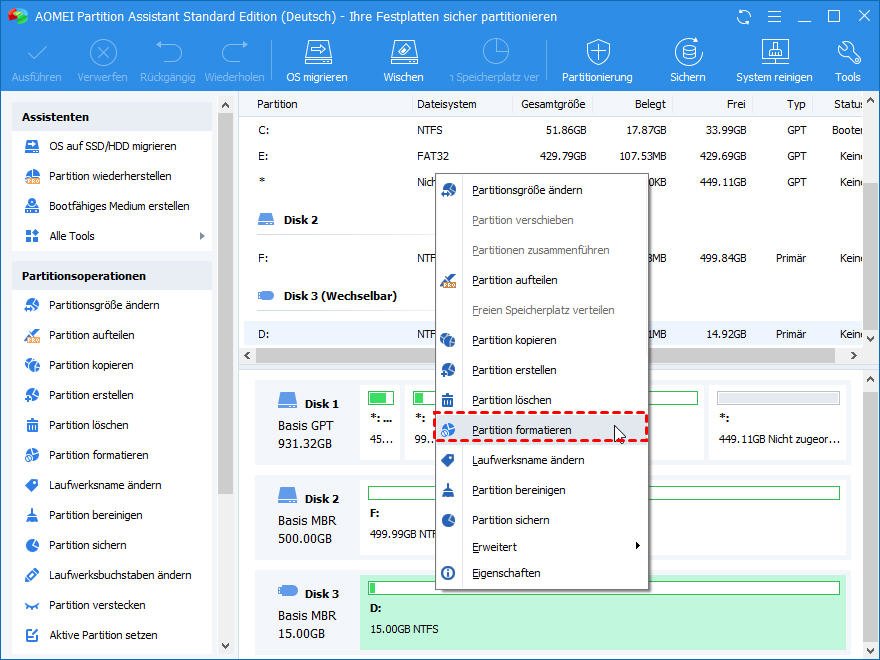Click the refresh icon in the title bar

tap(744, 17)
